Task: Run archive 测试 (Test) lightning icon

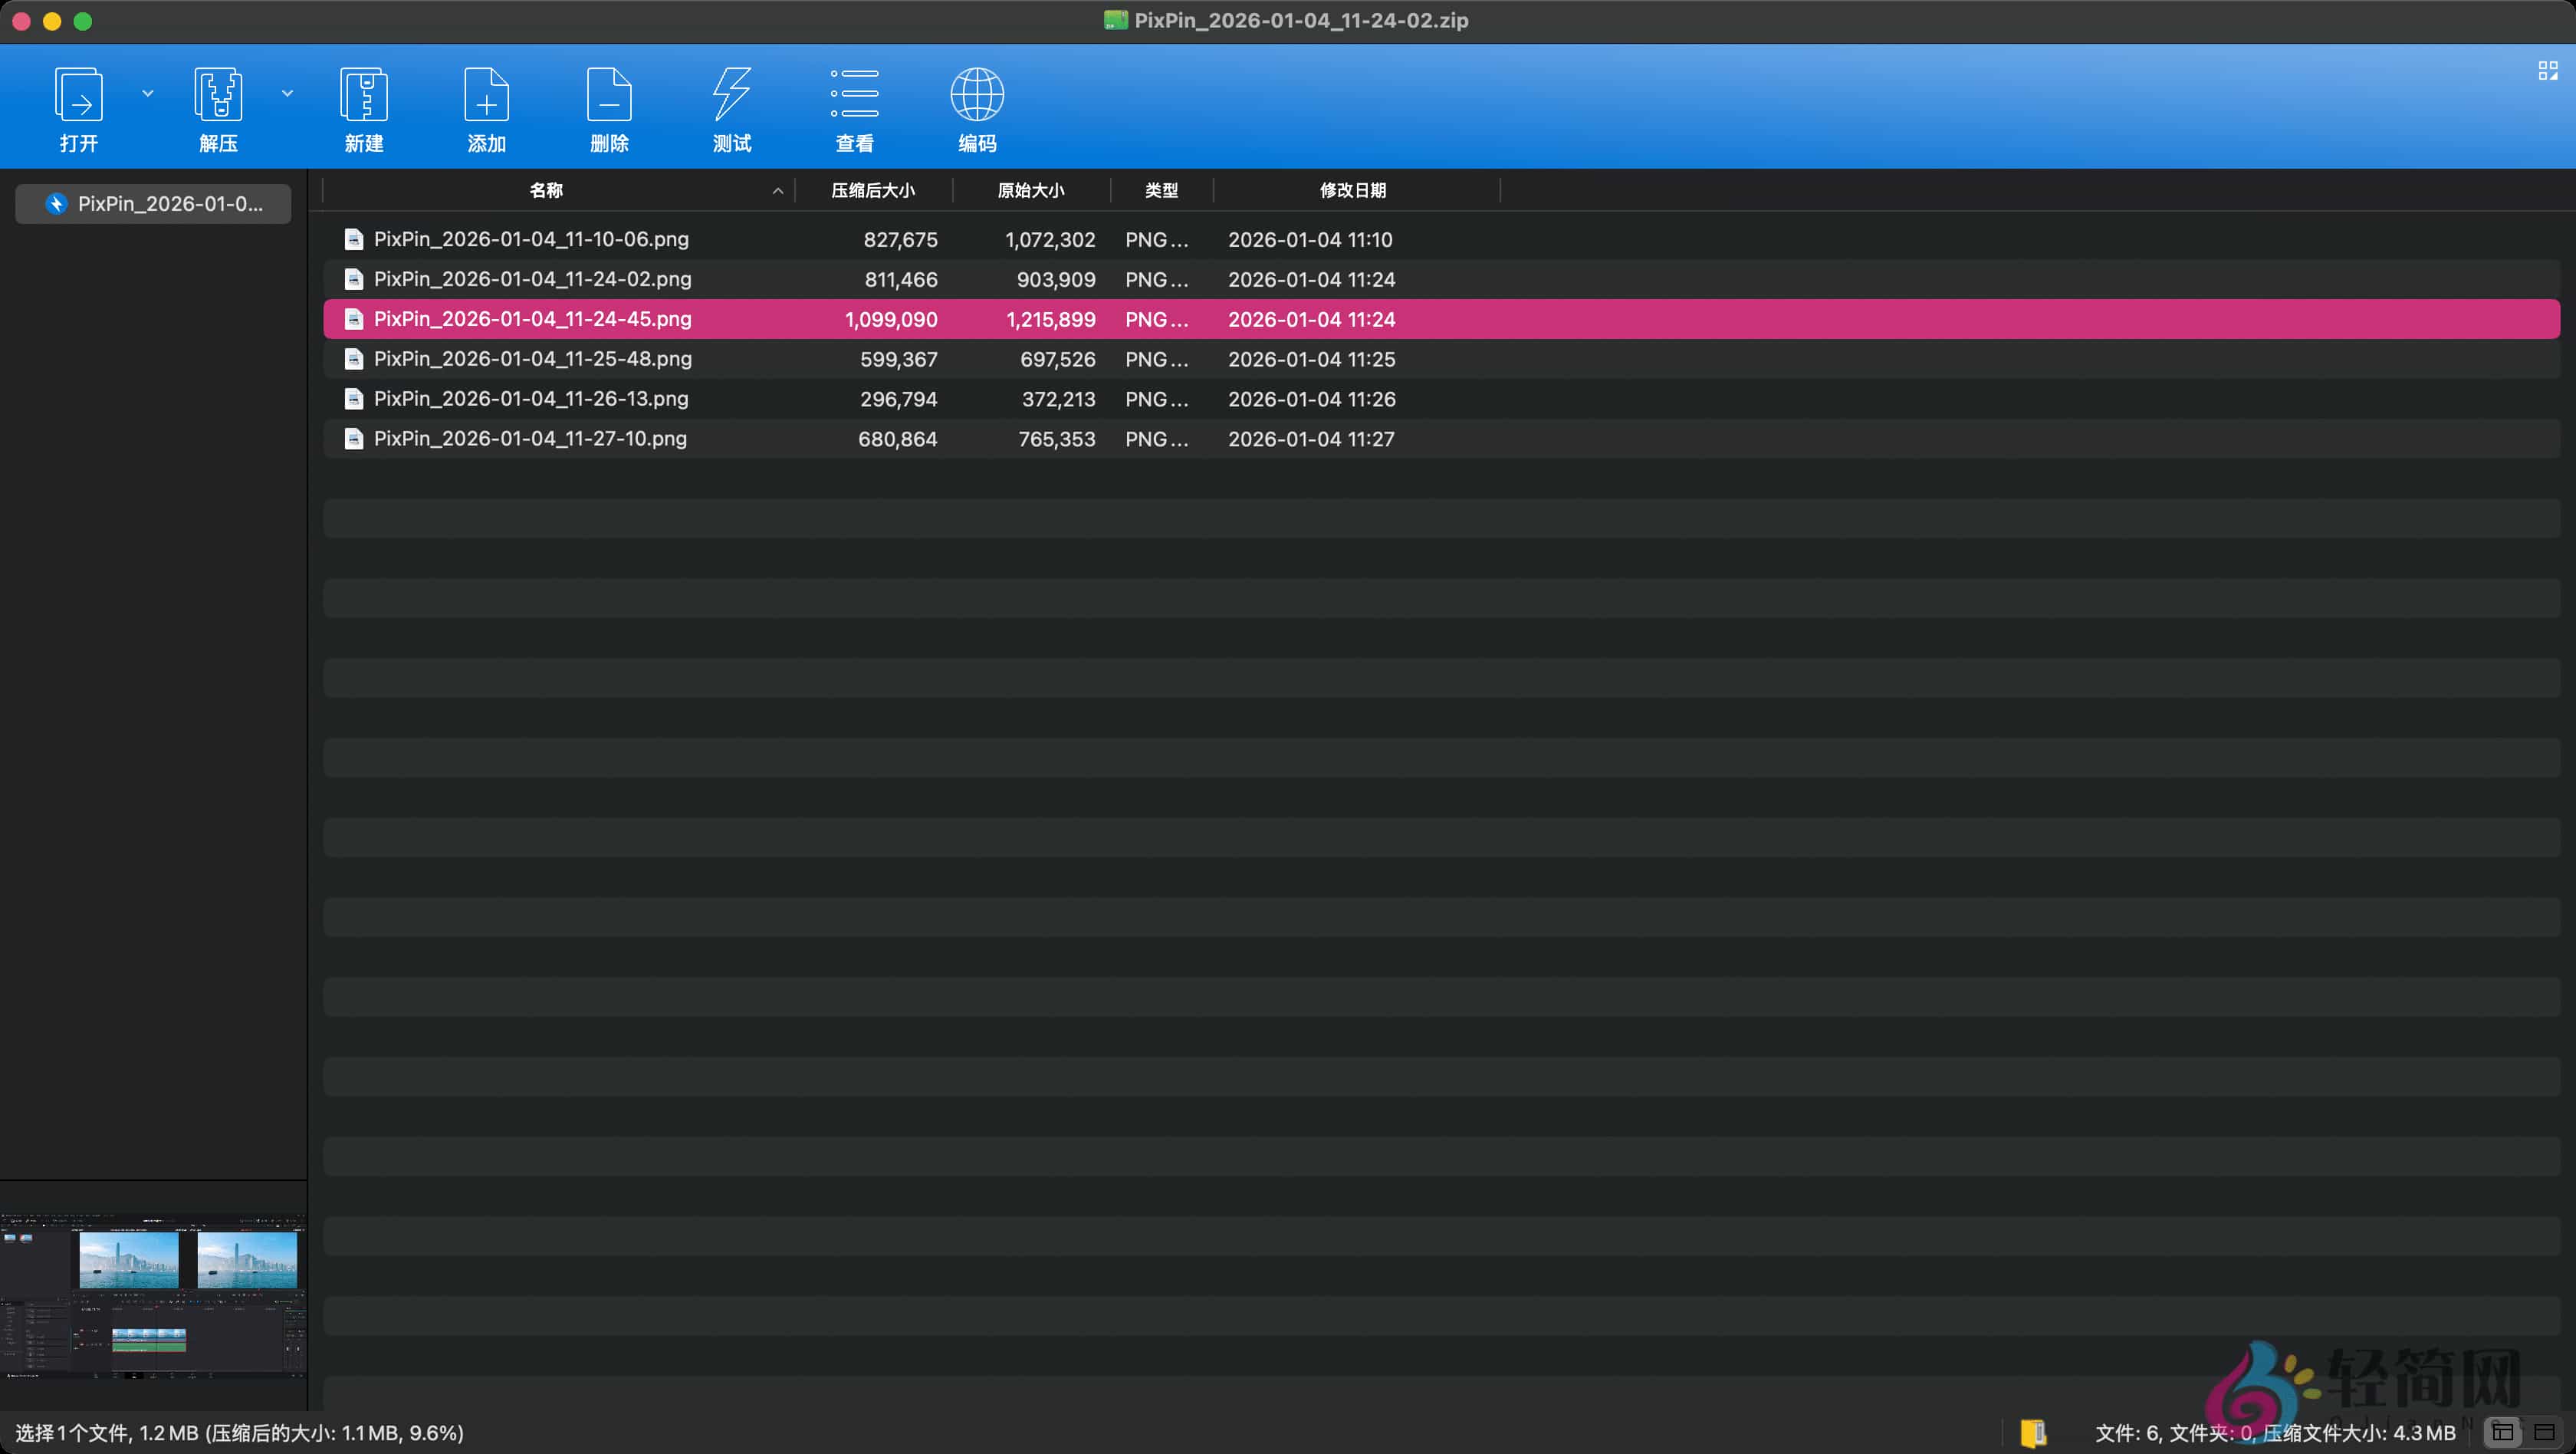Action: pos(732,96)
